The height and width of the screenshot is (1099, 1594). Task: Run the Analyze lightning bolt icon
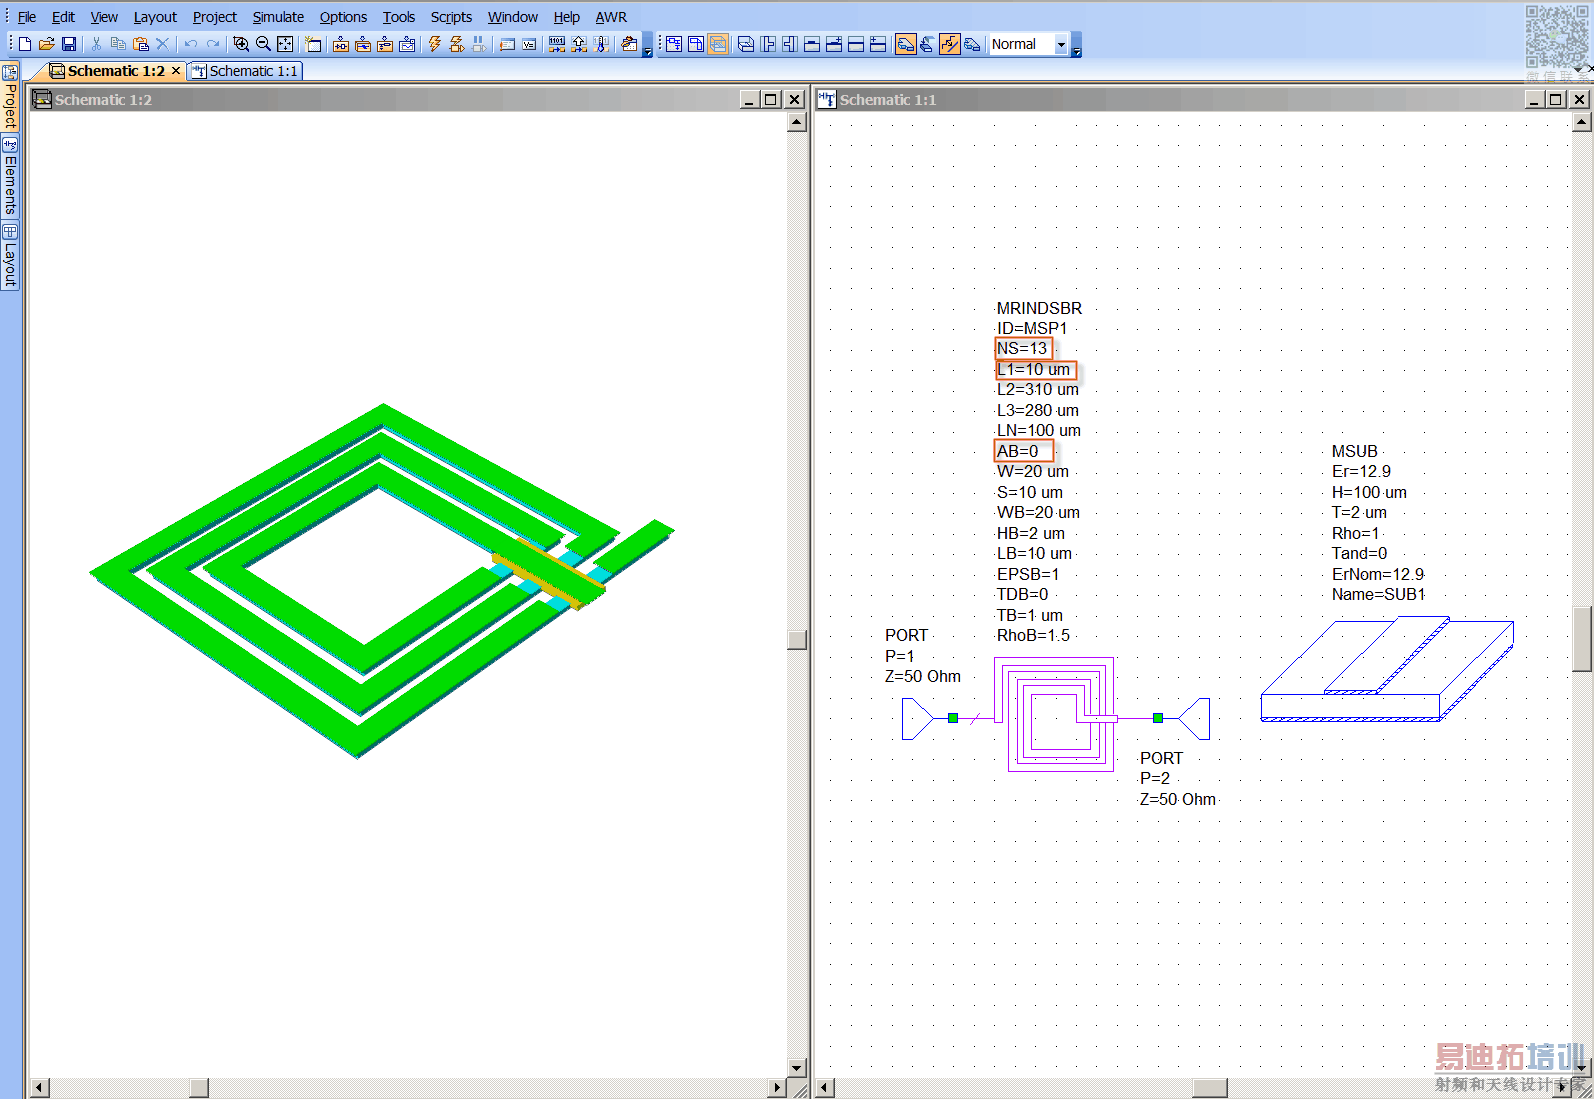435,44
